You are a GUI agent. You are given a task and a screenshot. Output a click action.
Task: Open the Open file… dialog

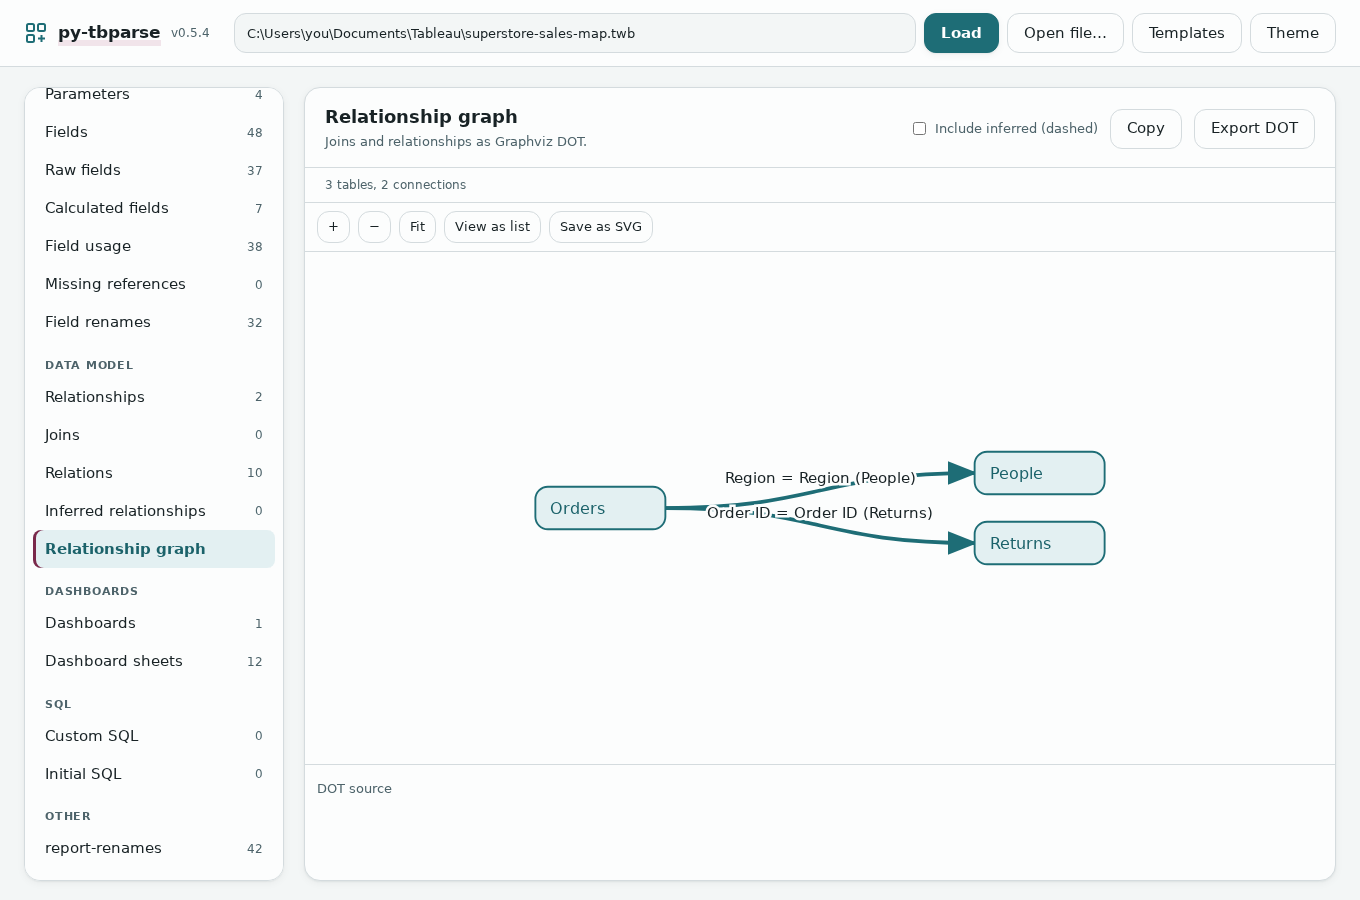pyautogui.click(x=1065, y=33)
